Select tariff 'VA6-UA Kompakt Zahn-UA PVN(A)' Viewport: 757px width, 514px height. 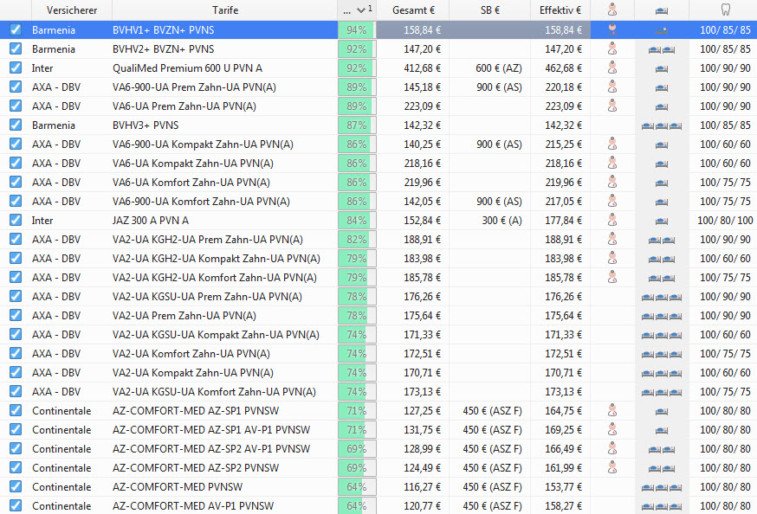193,163
